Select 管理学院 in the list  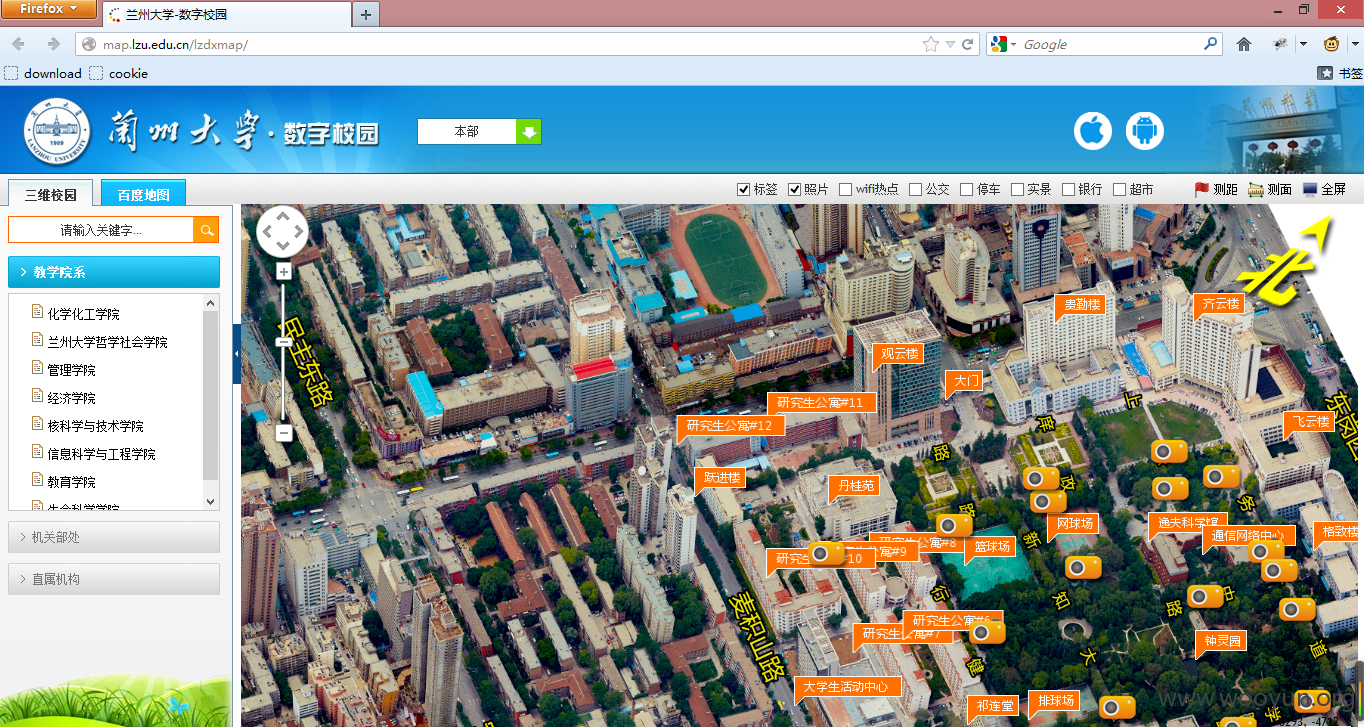[71, 370]
